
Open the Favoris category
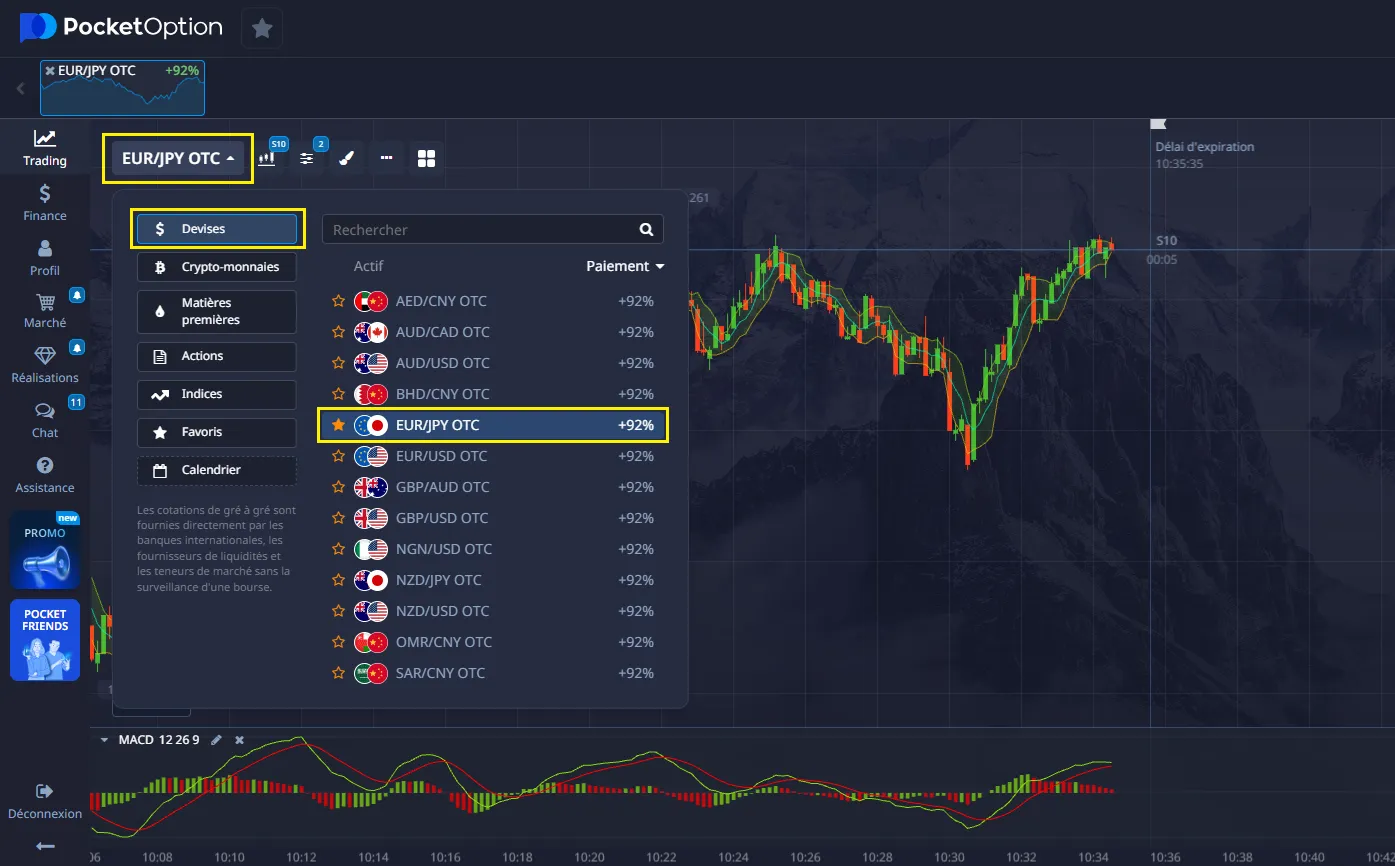pos(217,432)
